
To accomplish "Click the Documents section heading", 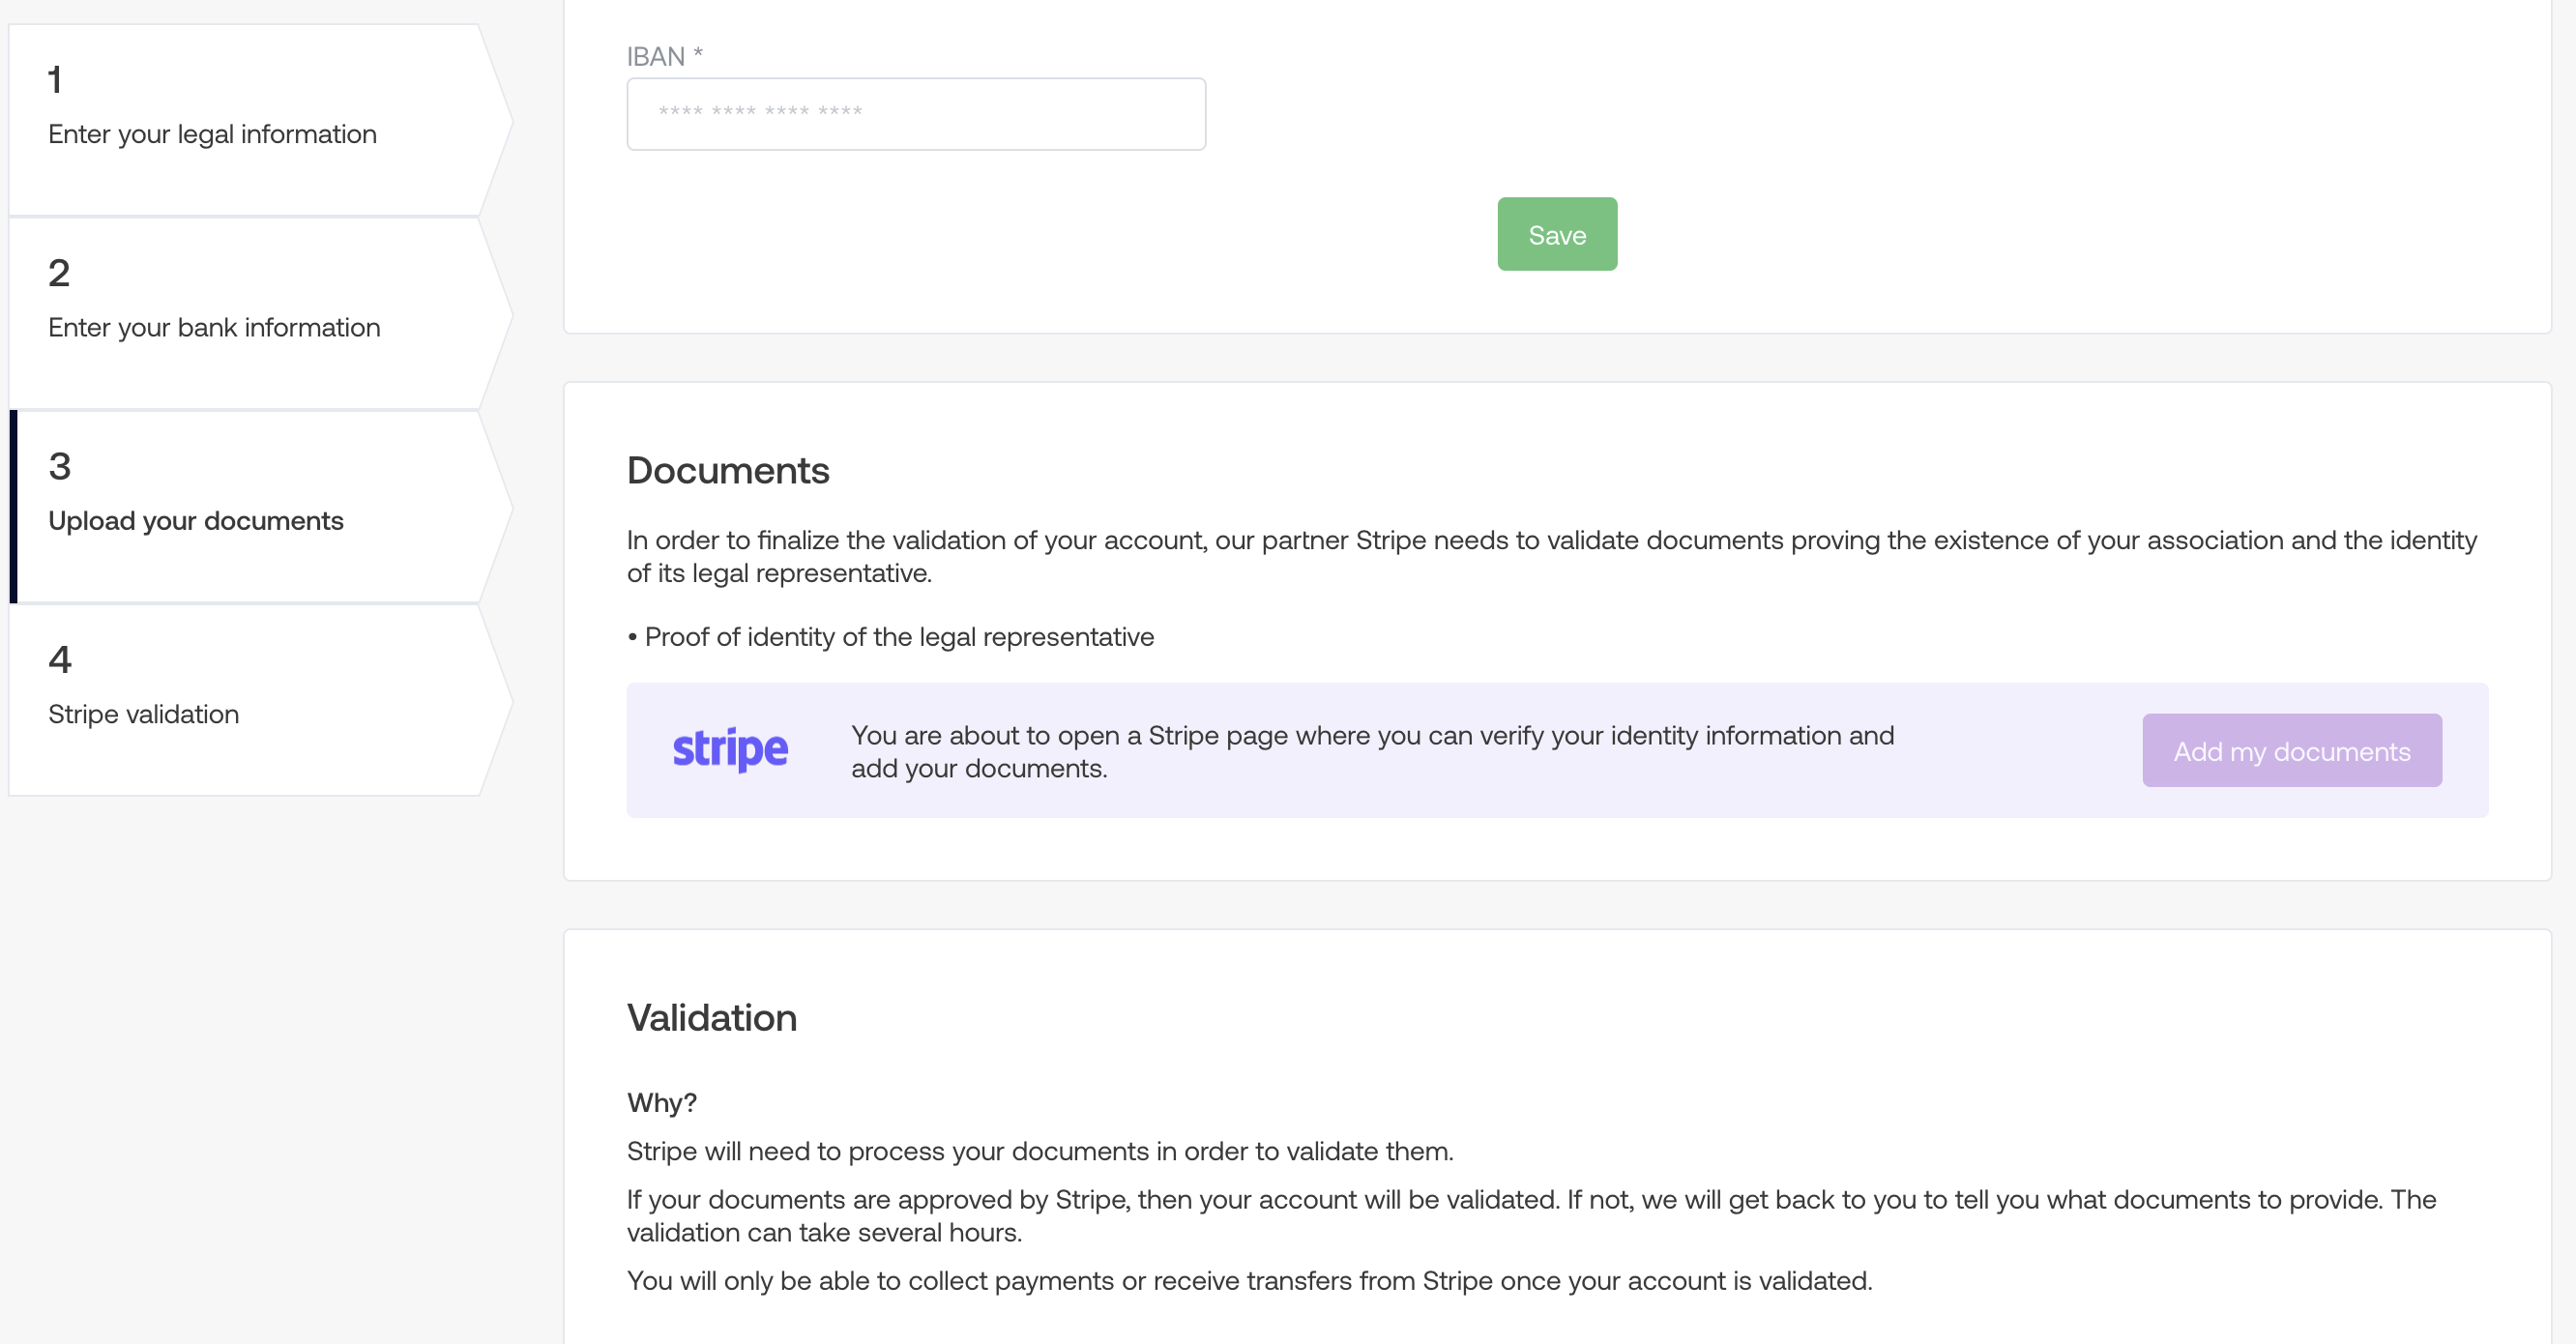I will tap(727, 471).
